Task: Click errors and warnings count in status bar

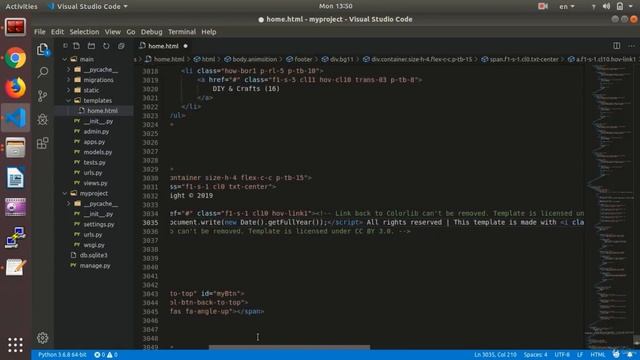Action: (x=106, y=355)
